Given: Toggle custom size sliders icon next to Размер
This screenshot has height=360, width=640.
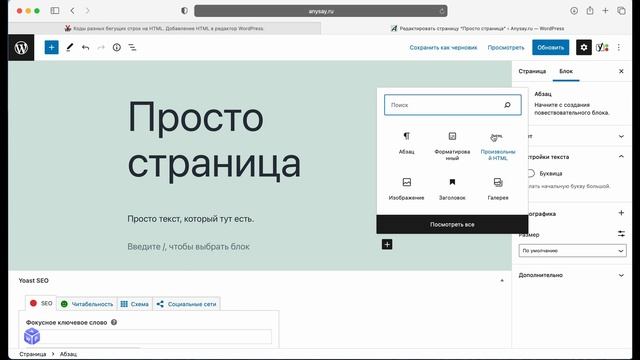Looking at the screenshot, I should click(x=621, y=234).
